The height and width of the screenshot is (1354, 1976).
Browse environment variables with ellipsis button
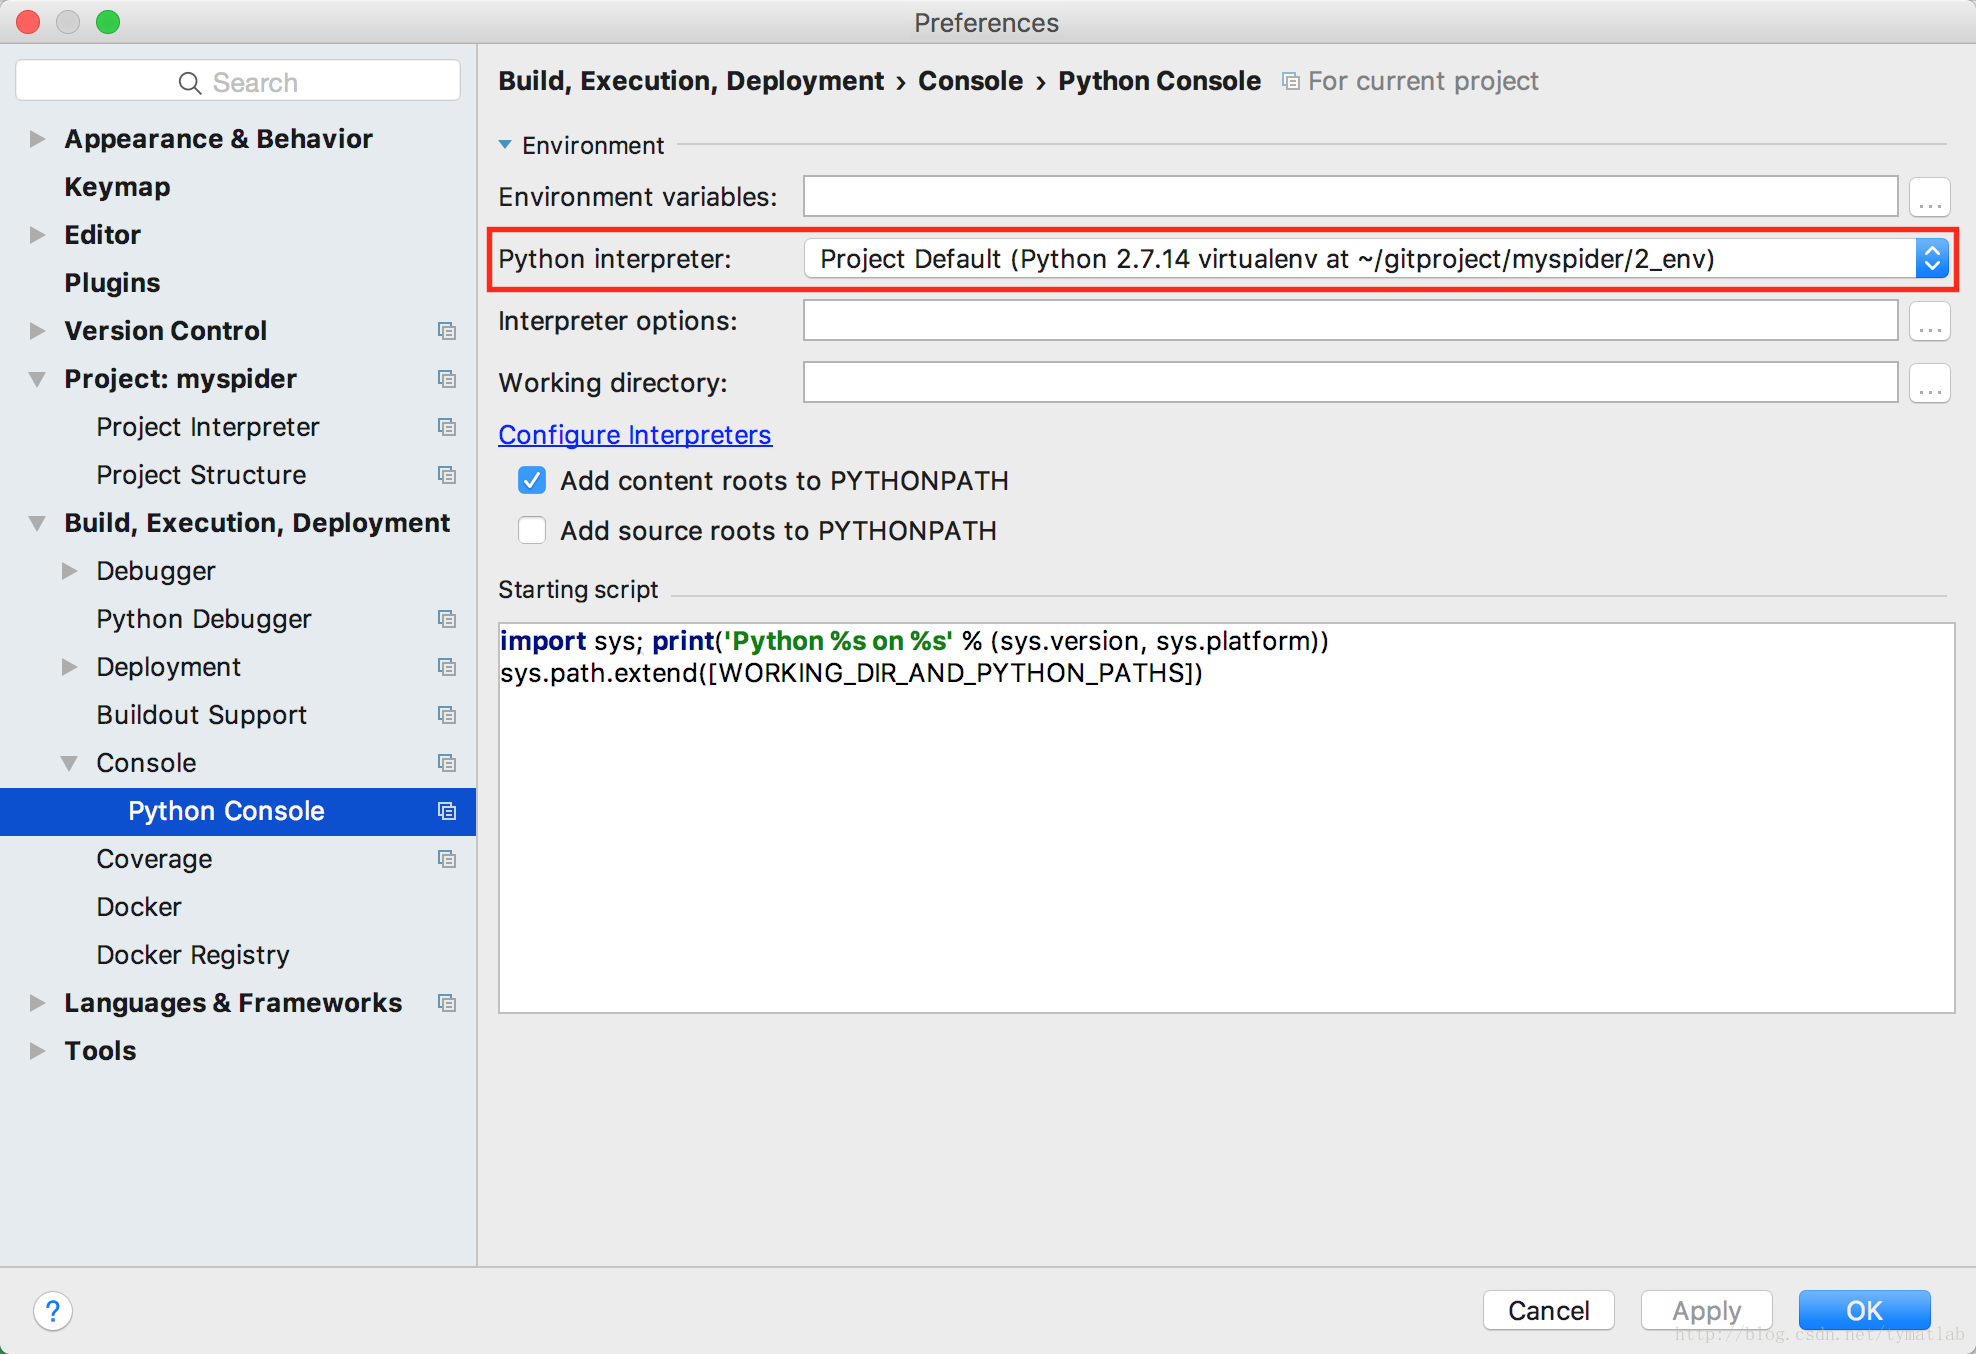click(x=1930, y=197)
